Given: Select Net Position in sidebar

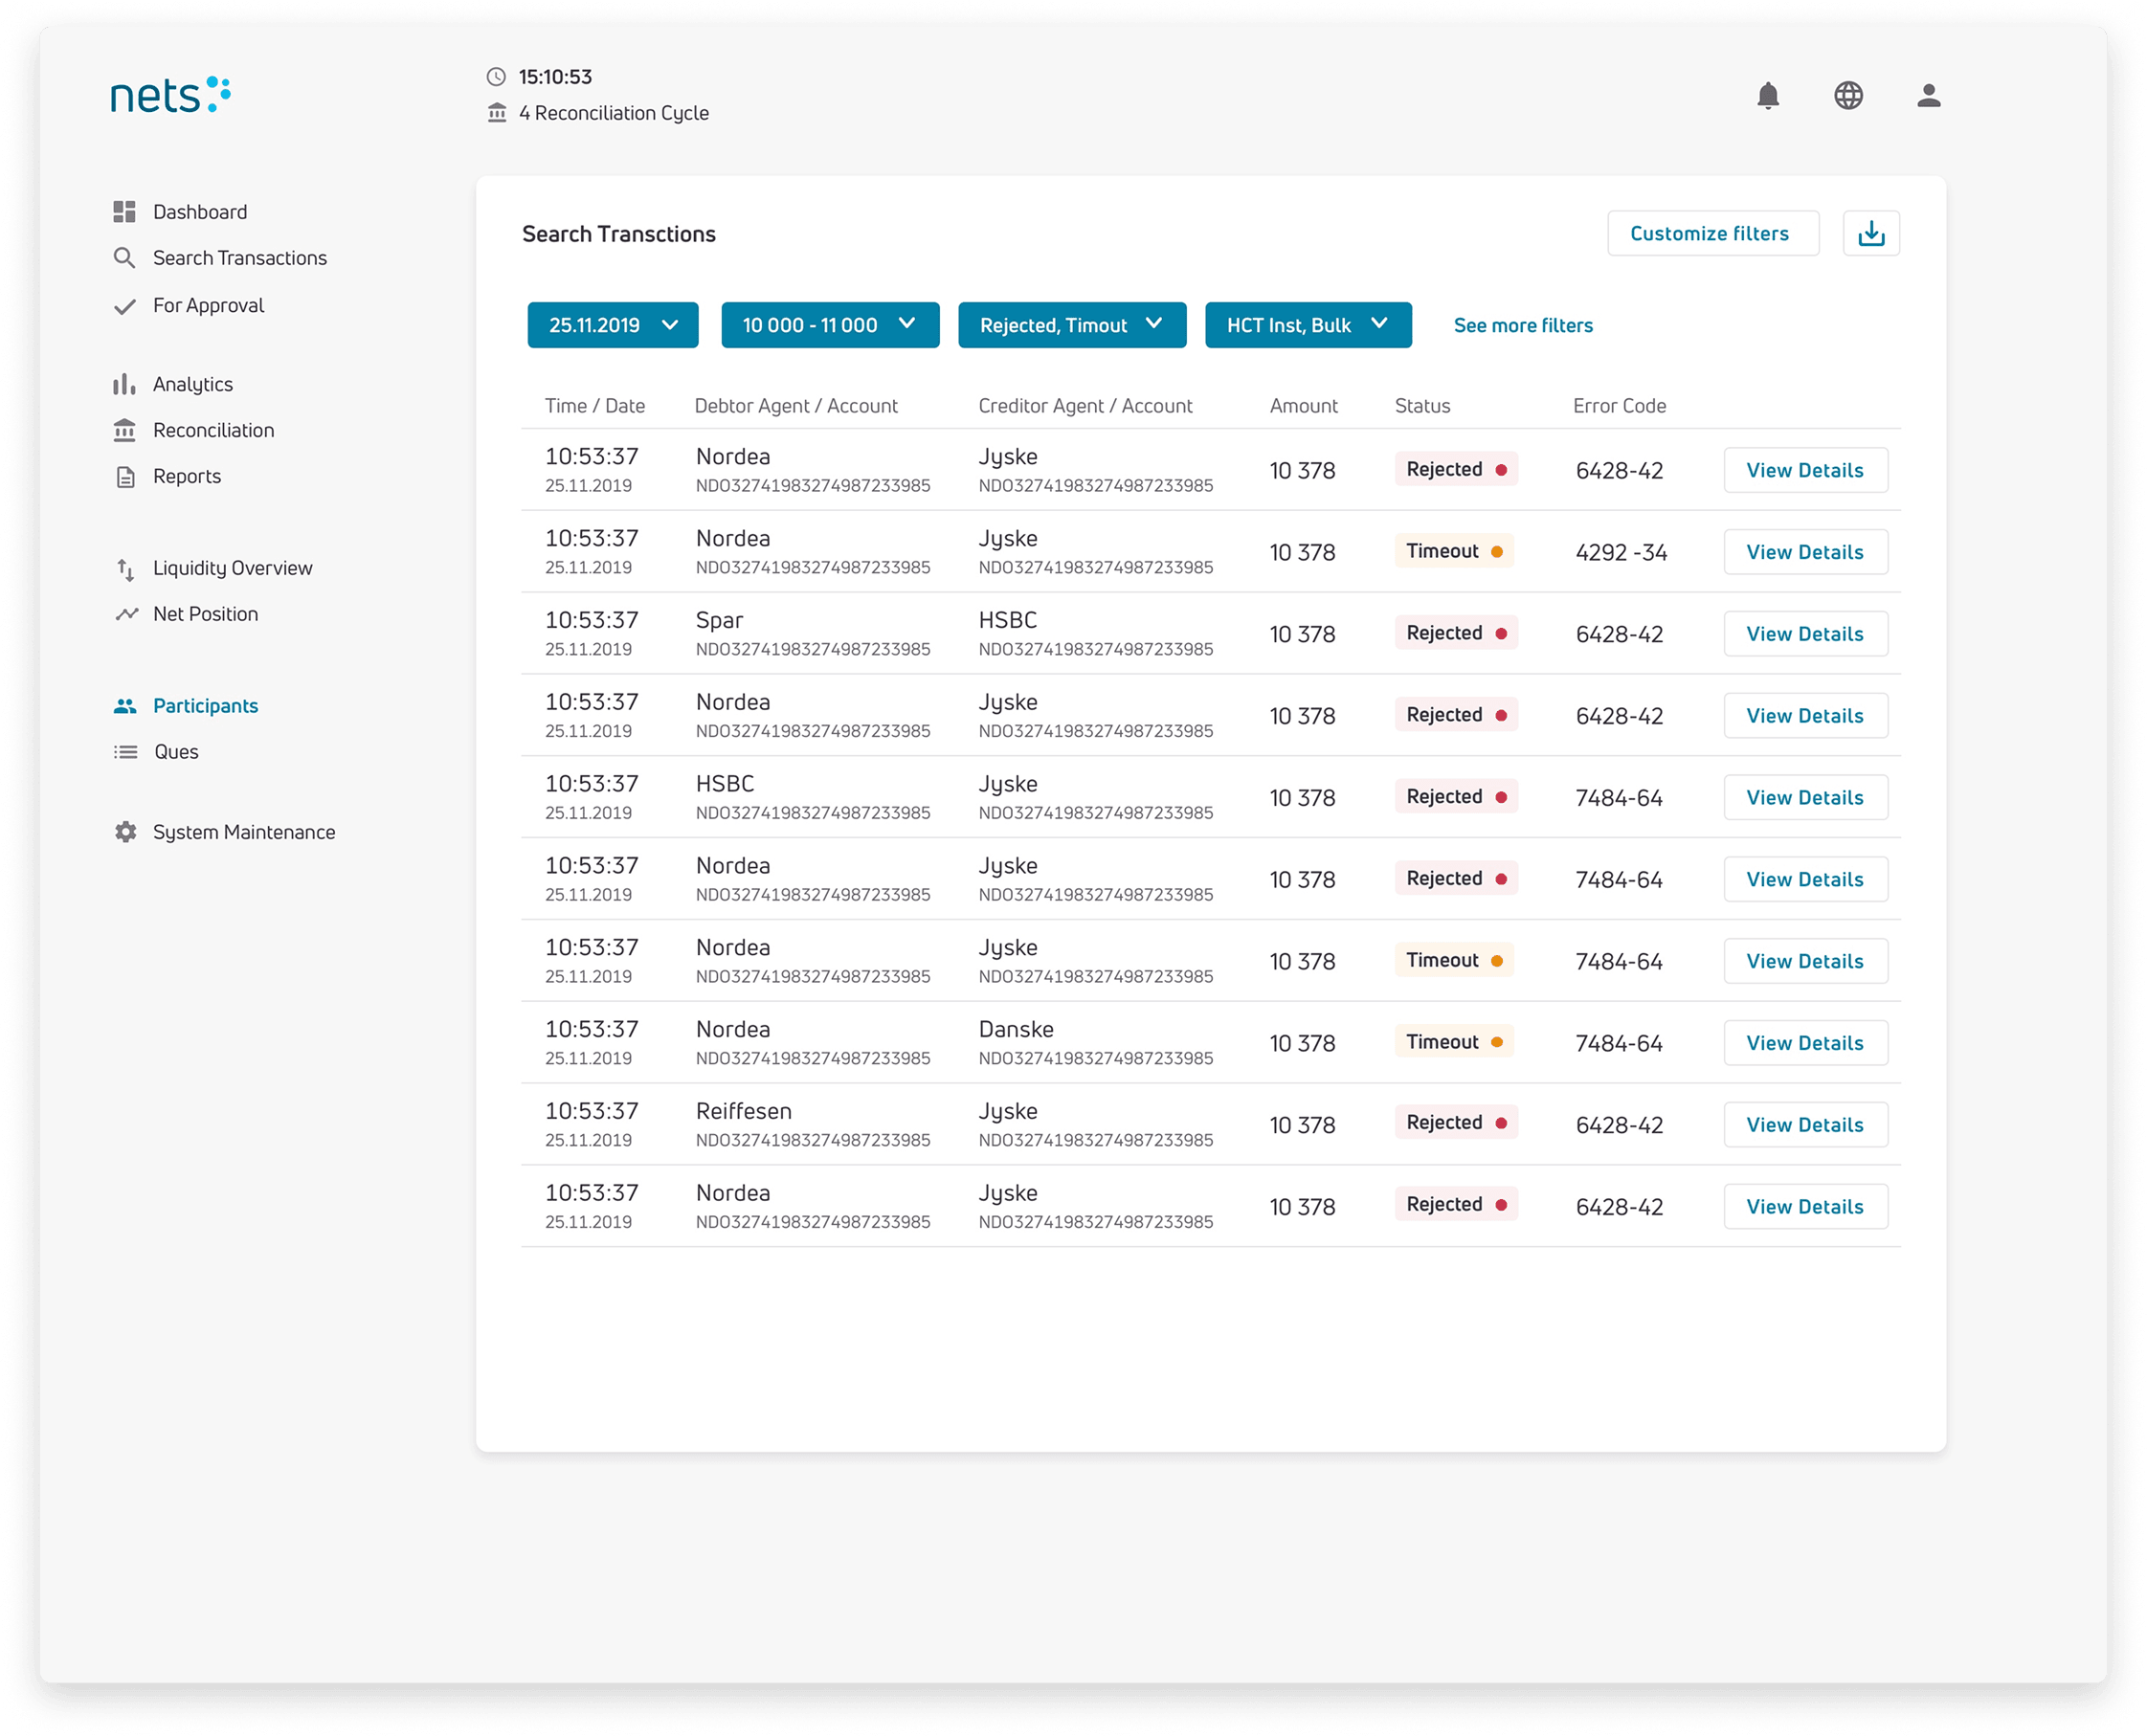Looking at the screenshot, I should [x=205, y=614].
